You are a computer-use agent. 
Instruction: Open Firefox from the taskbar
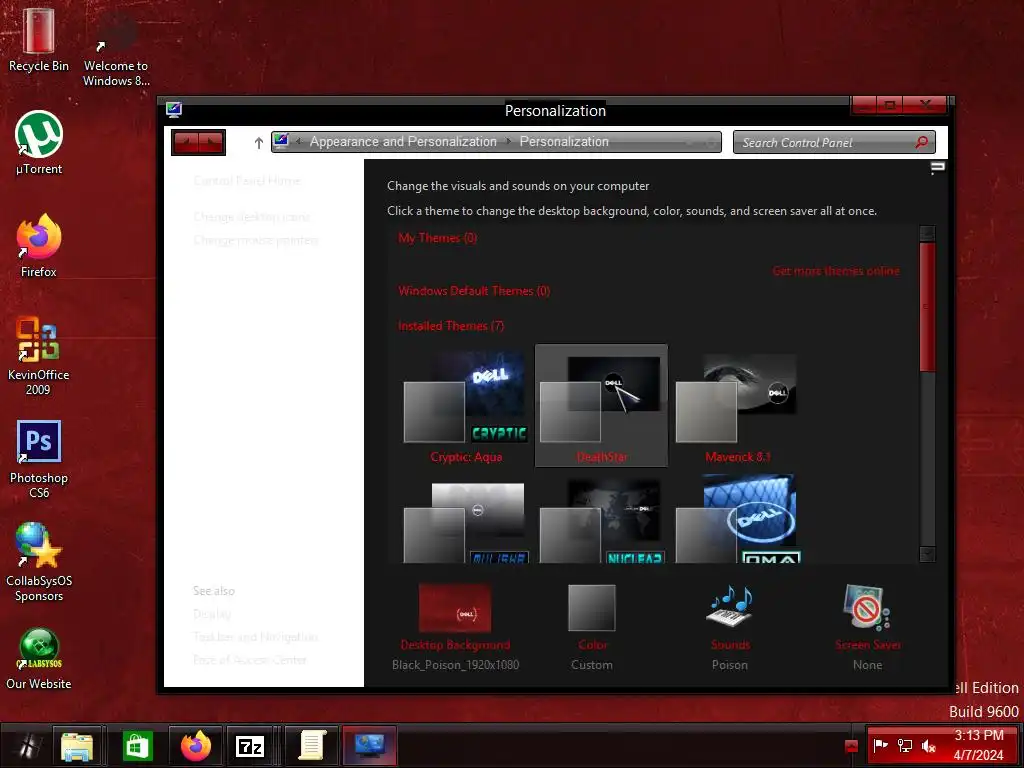coord(196,746)
